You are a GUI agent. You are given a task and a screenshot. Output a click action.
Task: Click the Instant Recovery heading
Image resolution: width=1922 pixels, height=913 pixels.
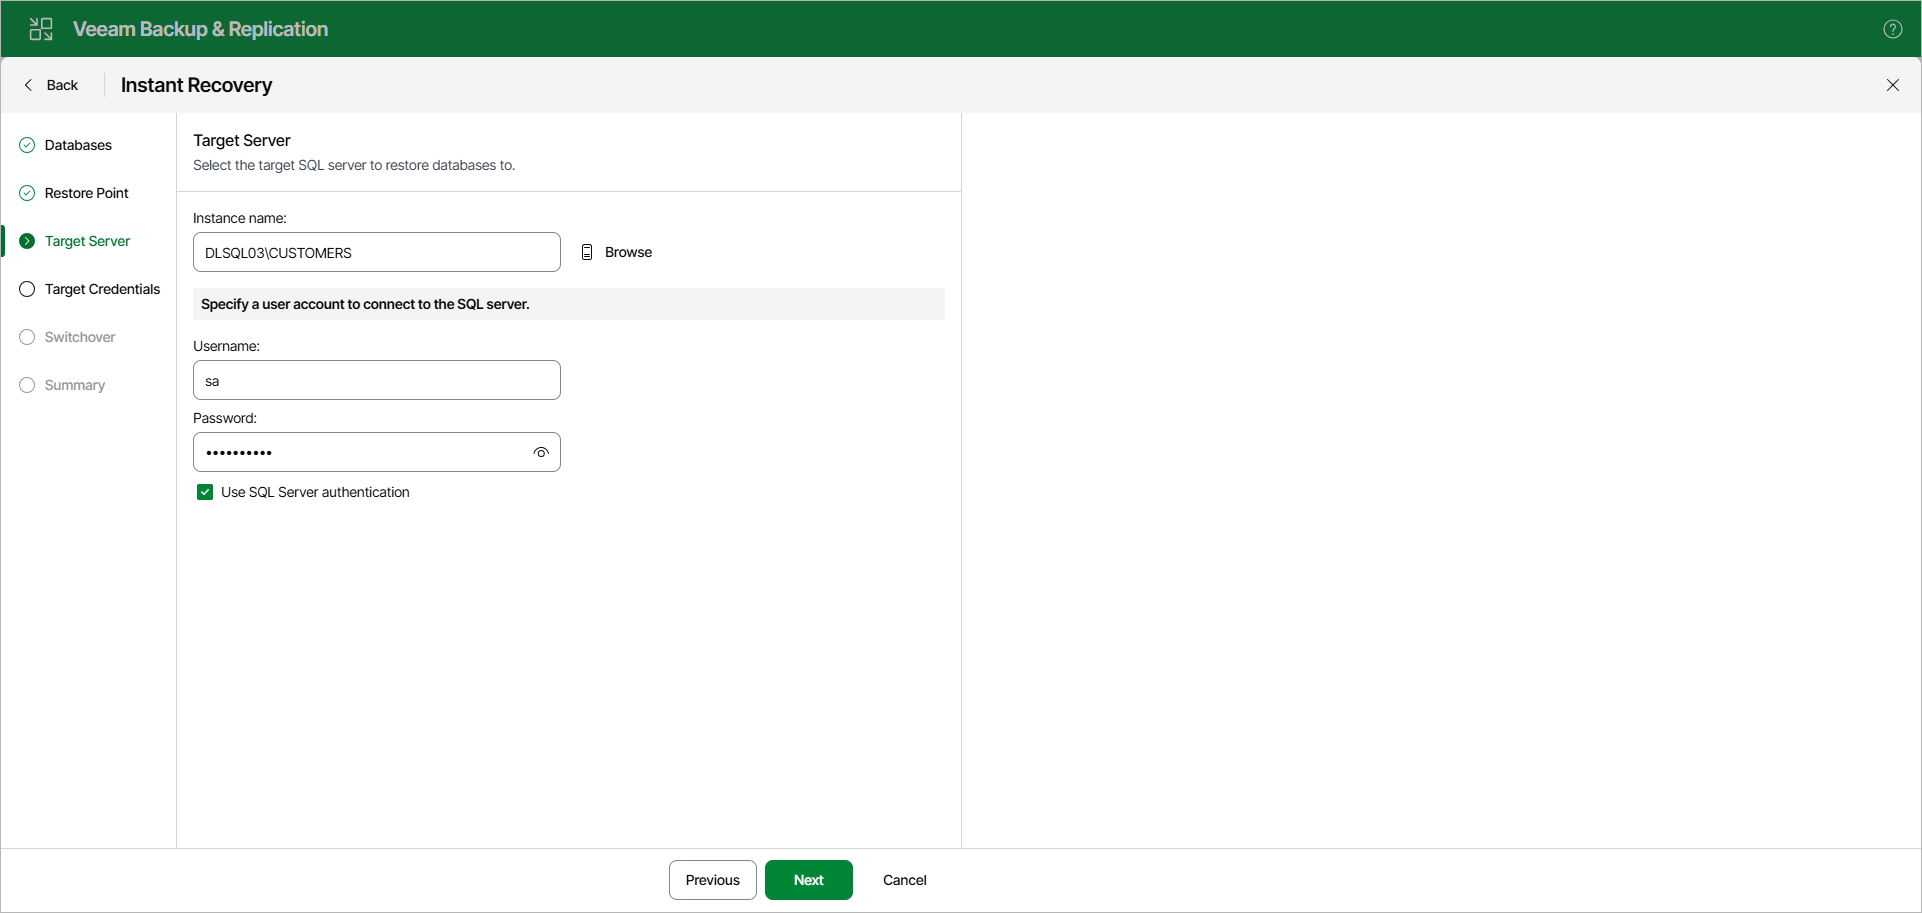tap(196, 85)
